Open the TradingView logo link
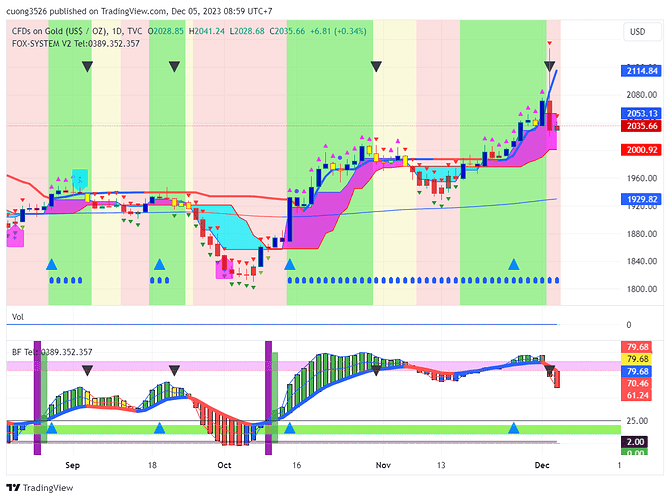The image size is (671, 500). pos(40,488)
